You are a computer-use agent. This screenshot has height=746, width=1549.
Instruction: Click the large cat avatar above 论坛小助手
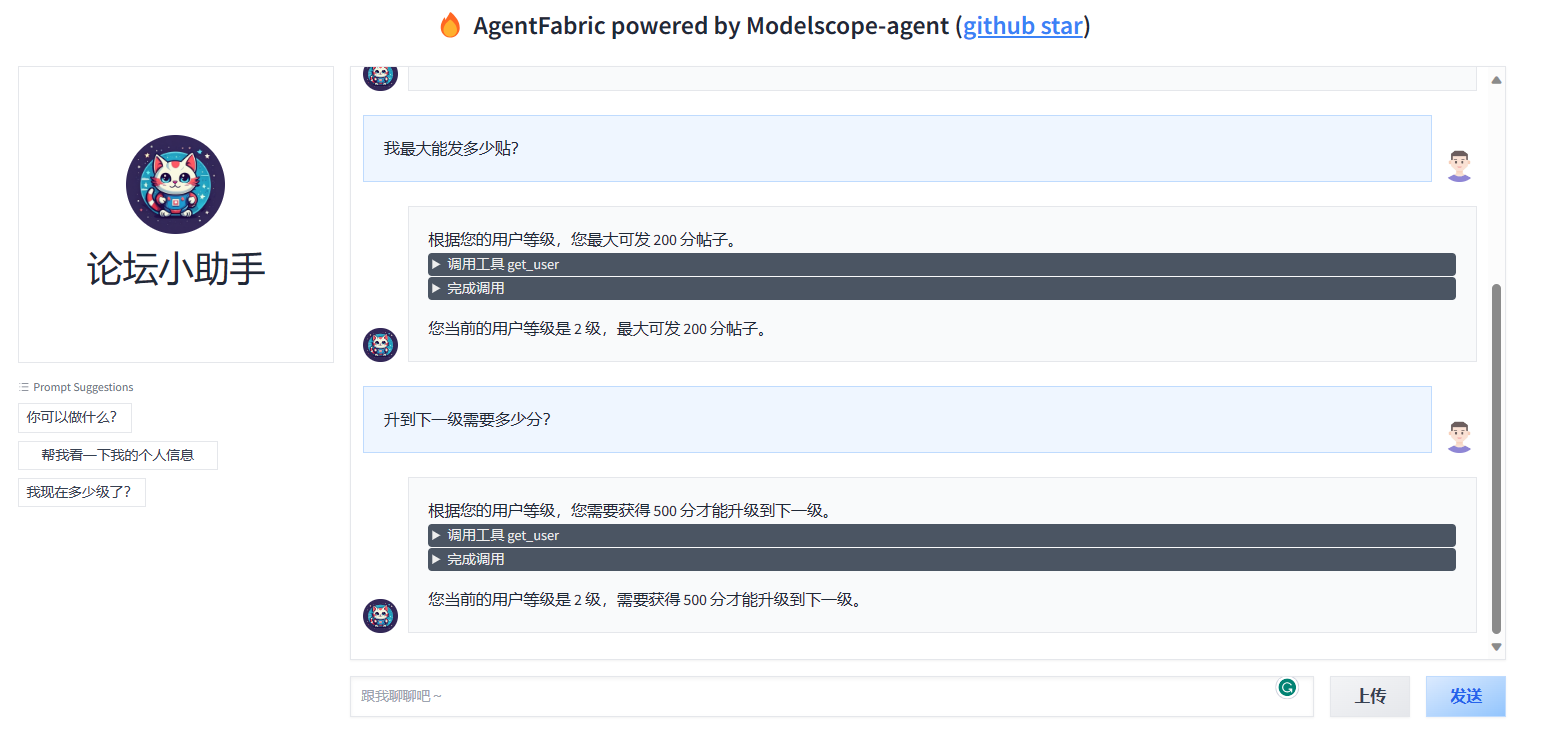pyautogui.click(x=175, y=184)
